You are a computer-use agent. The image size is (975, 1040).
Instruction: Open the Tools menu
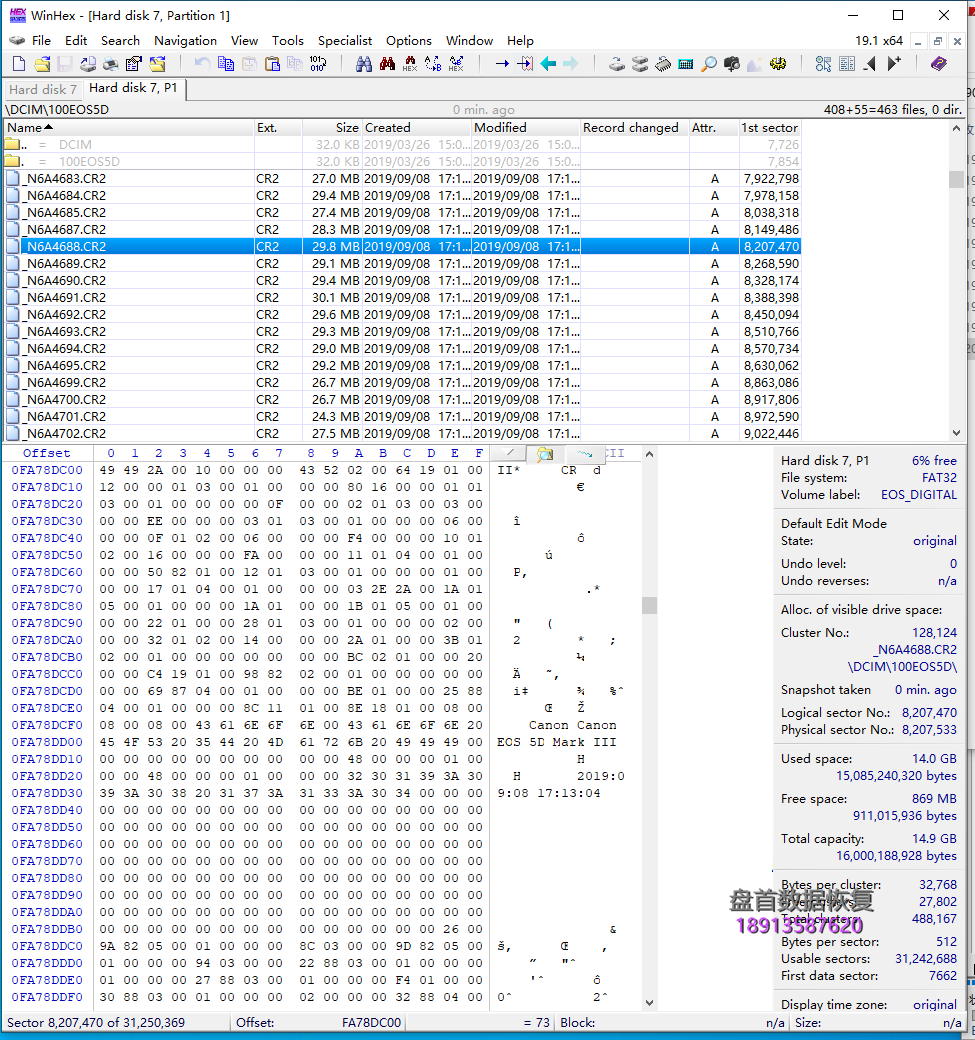coord(288,40)
